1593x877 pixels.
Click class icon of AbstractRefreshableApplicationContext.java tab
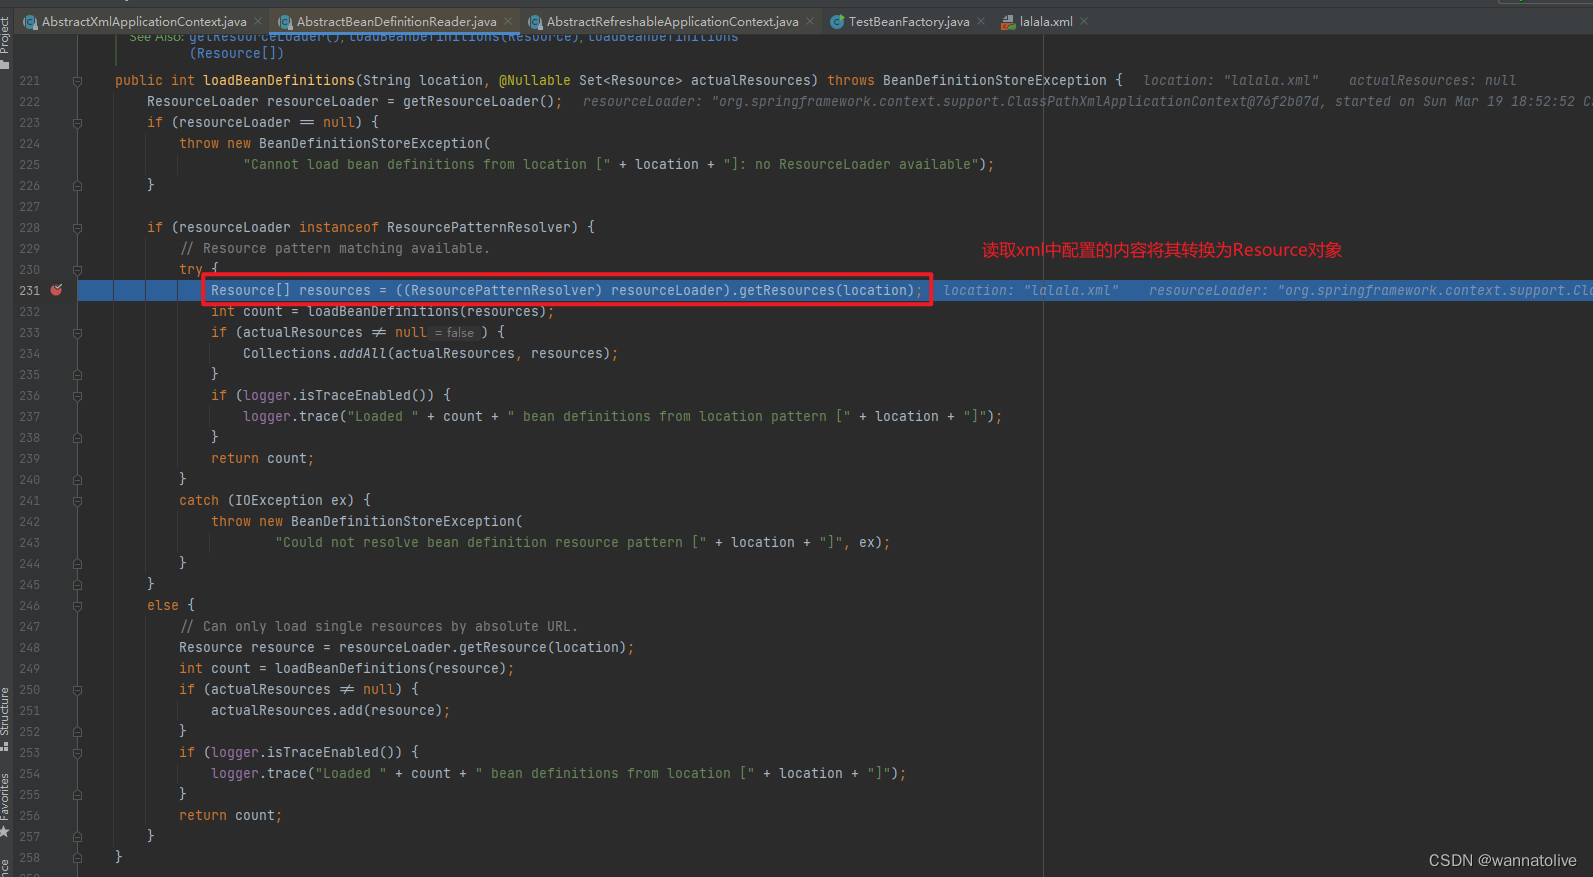click(x=535, y=22)
